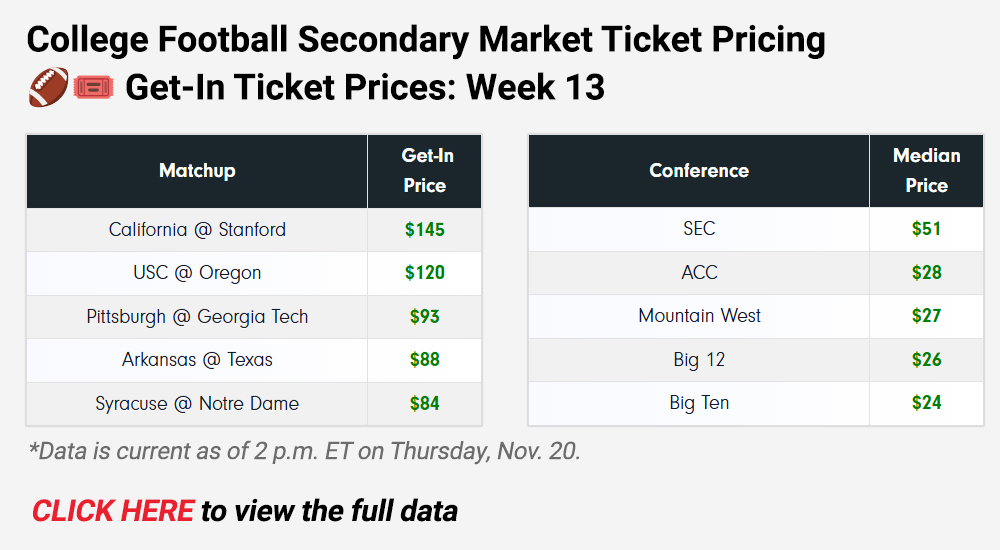
Task: Click the Median Price column header
Action: tap(926, 171)
